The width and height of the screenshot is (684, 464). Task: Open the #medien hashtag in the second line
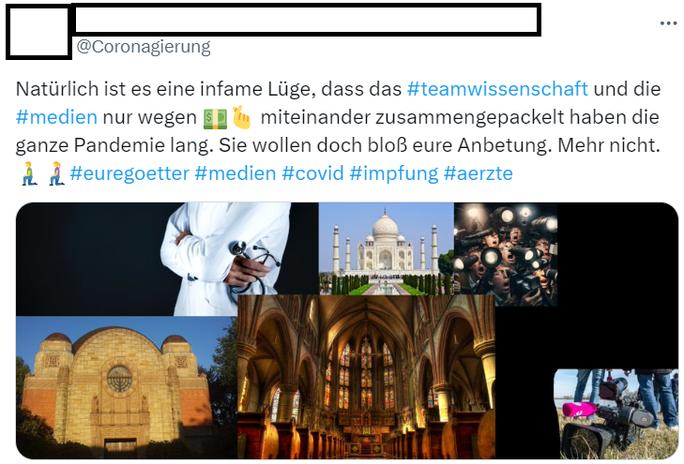point(56,117)
